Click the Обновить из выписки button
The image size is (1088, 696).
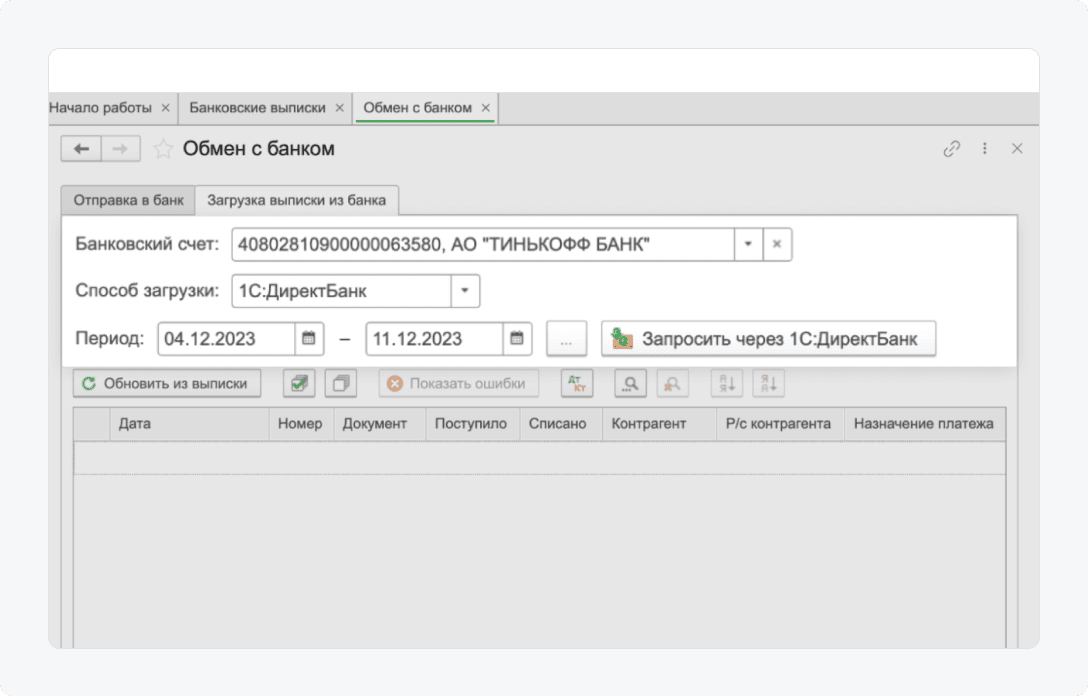(x=166, y=384)
